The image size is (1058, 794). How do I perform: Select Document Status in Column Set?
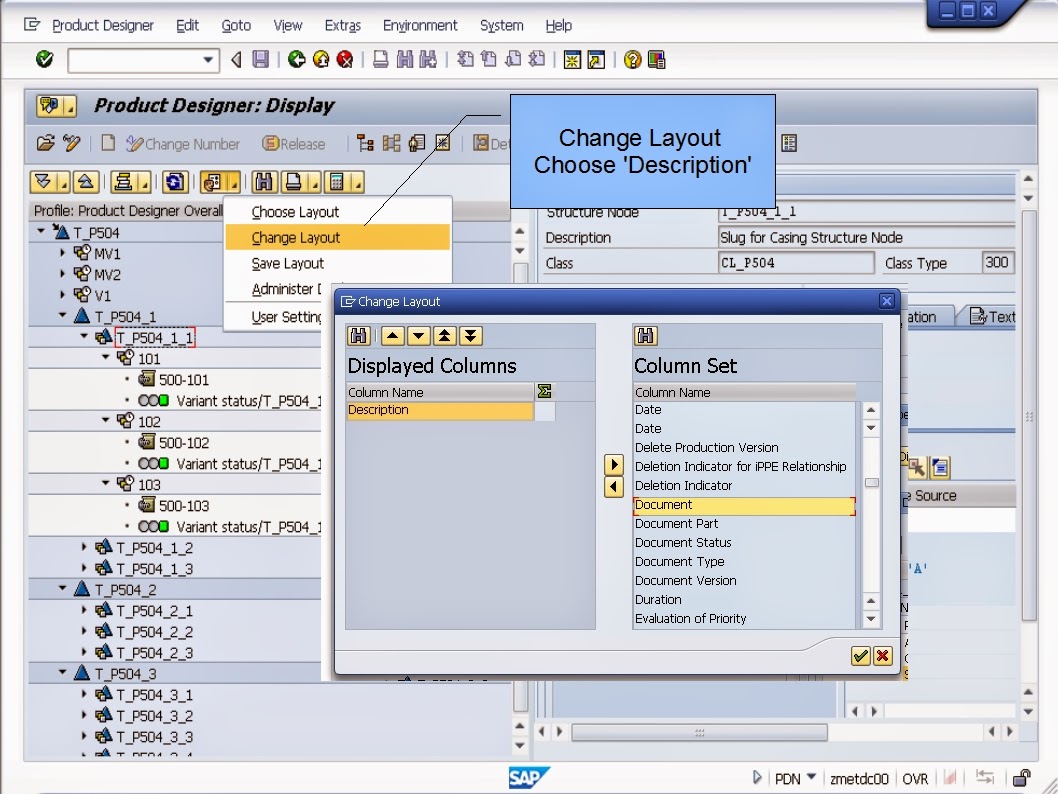(x=744, y=543)
